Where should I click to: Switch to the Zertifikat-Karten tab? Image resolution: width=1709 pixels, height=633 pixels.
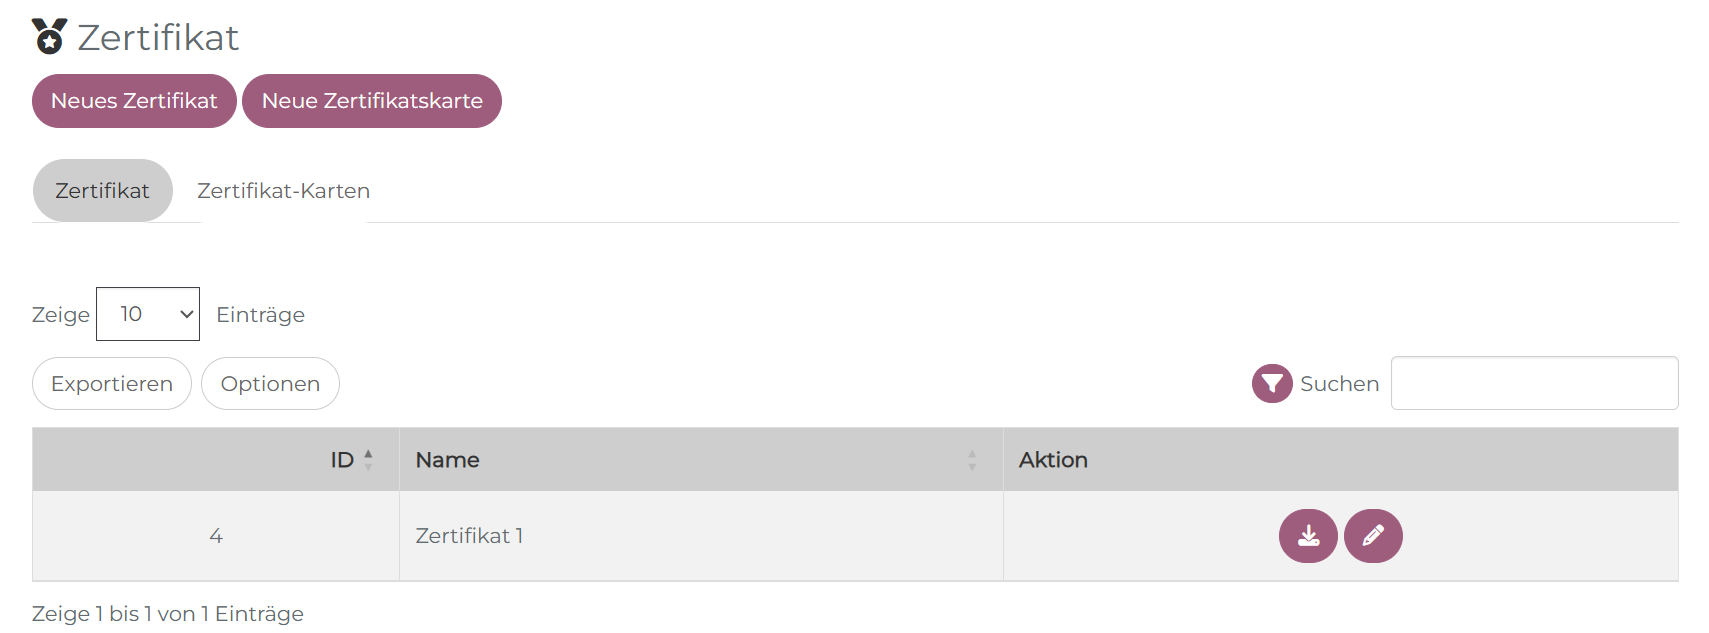tap(283, 191)
